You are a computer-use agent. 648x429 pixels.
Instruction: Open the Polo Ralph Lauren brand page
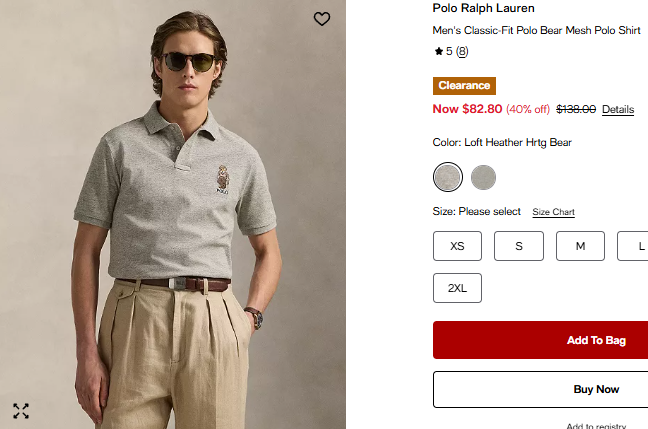coord(483,8)
